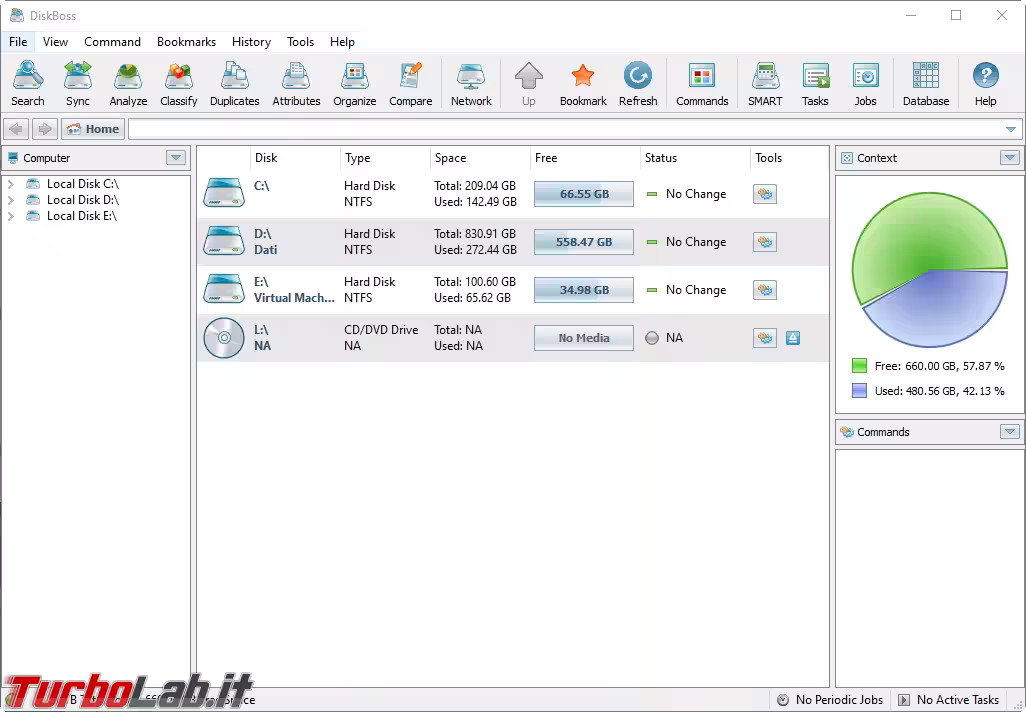The image size is (1026, 712).
Task: Open tools icon for drive D:\
Action: click(x=765, y=242)
